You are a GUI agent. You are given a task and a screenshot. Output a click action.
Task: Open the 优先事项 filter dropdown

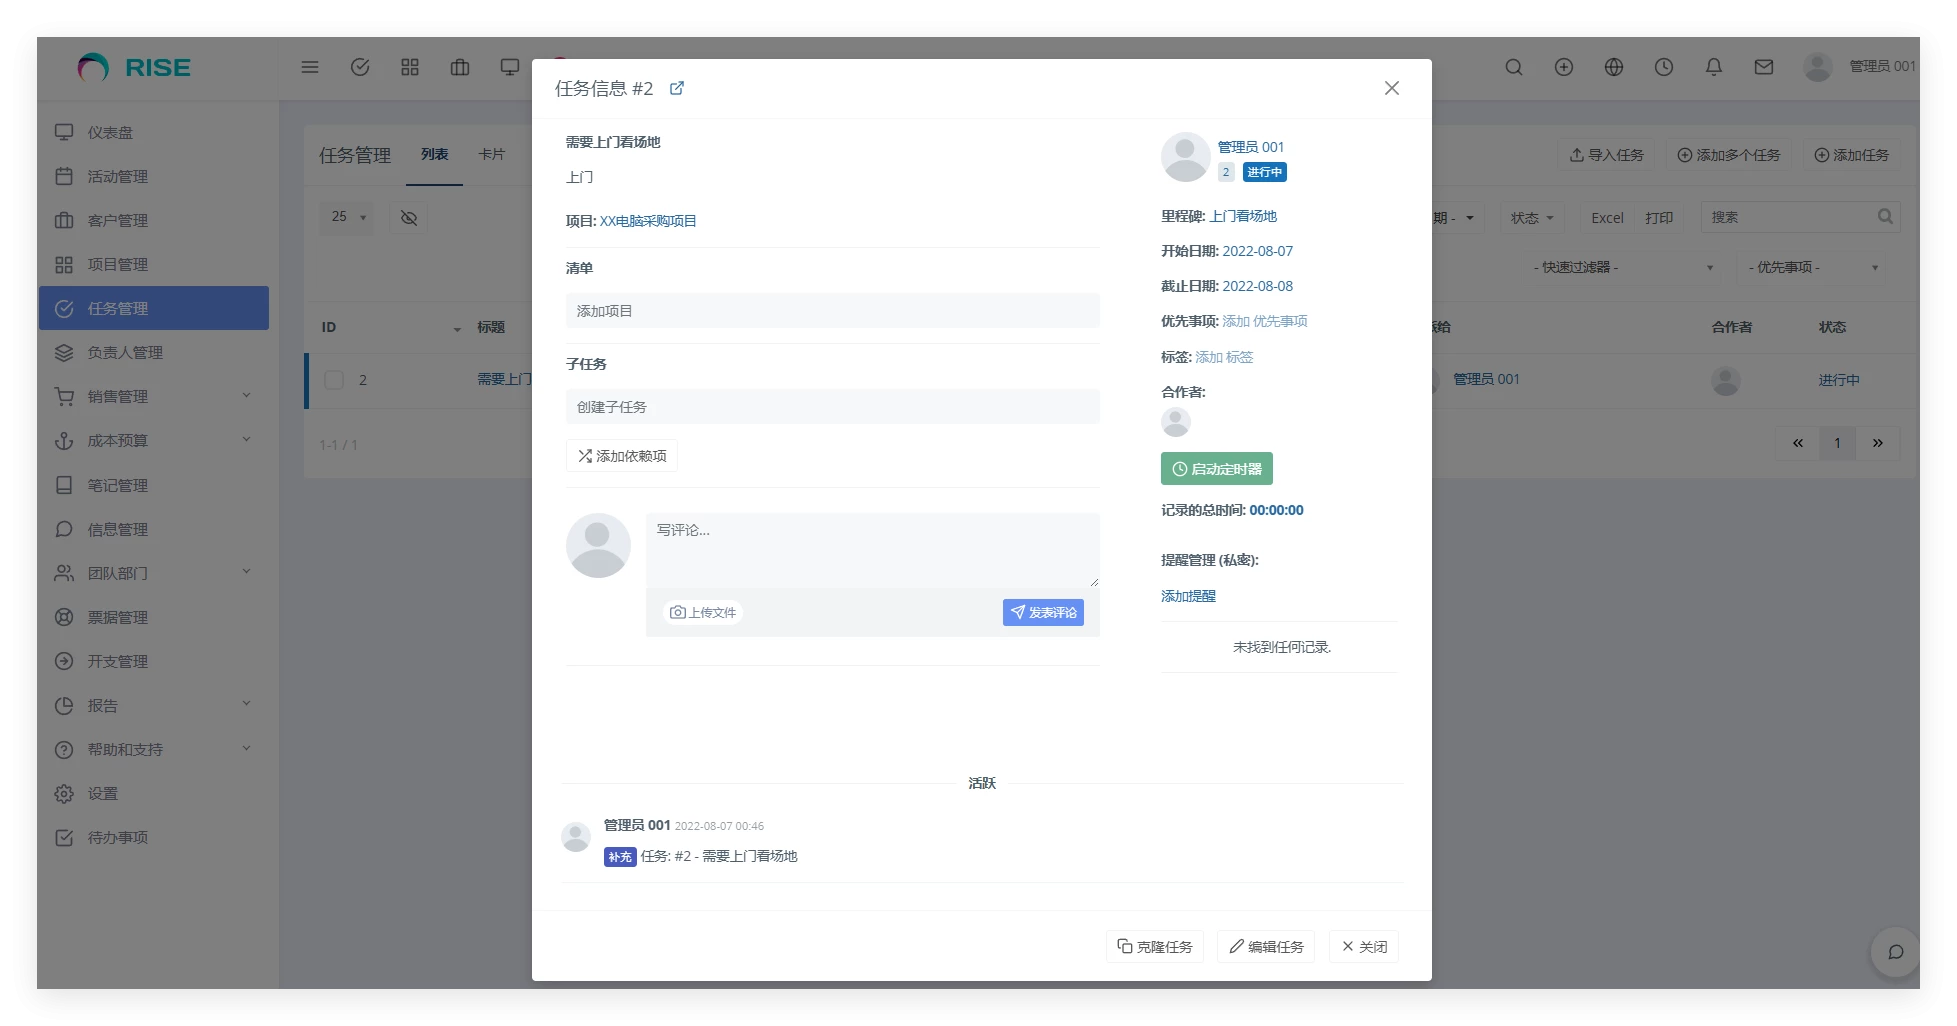tap(1811, 267)
